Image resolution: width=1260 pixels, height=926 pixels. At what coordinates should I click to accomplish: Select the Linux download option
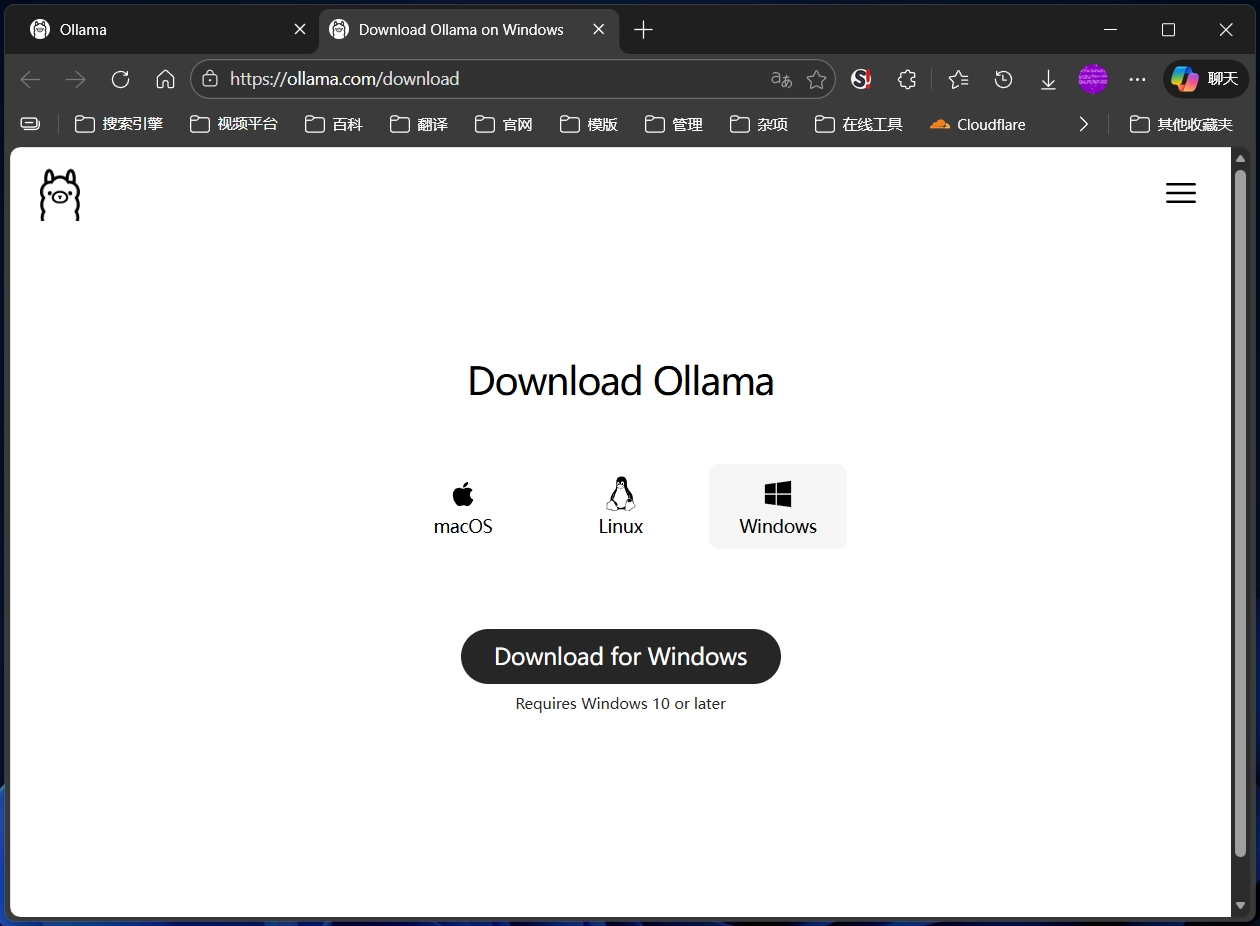[621, 507]
